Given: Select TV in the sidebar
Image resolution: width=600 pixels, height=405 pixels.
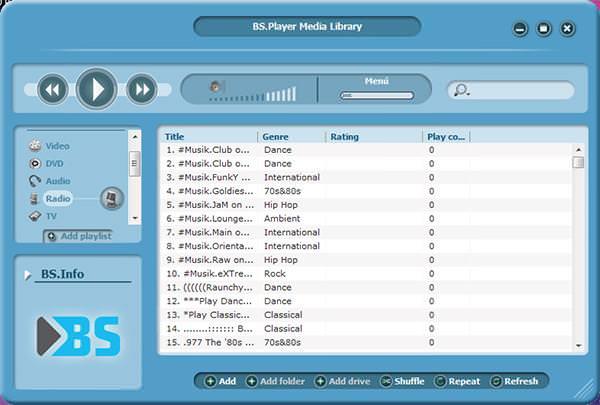Looking at the screenshot, I should pos(51,216).
